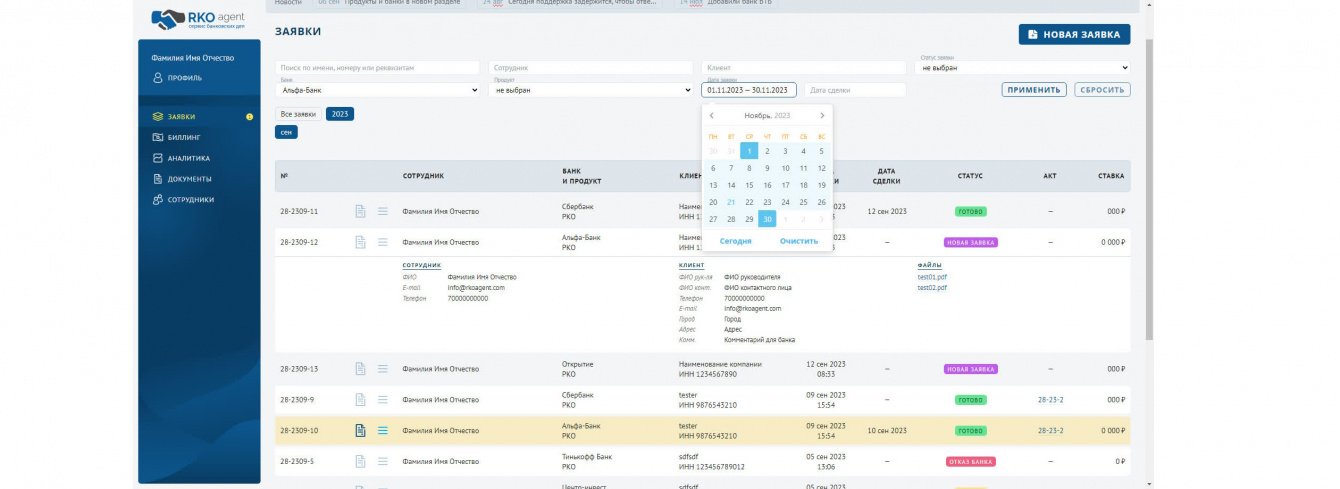This screenshot has height=489, width=1340.
Task: Click the Сотрудники people icon
Action: (158, 200)
